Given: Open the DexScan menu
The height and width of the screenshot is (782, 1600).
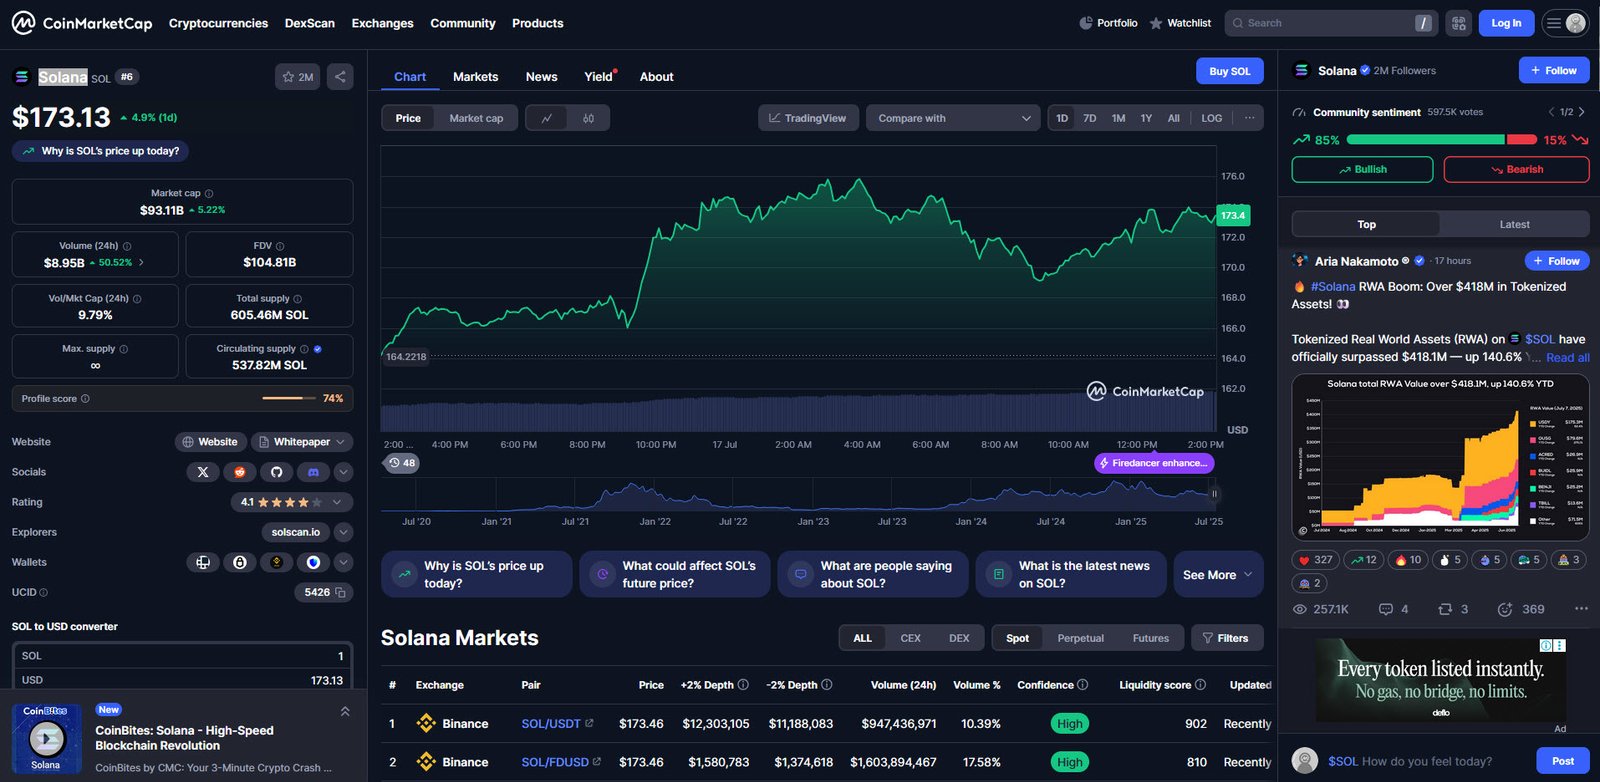Looking at the screenshot, I should [x=310, y=23].
